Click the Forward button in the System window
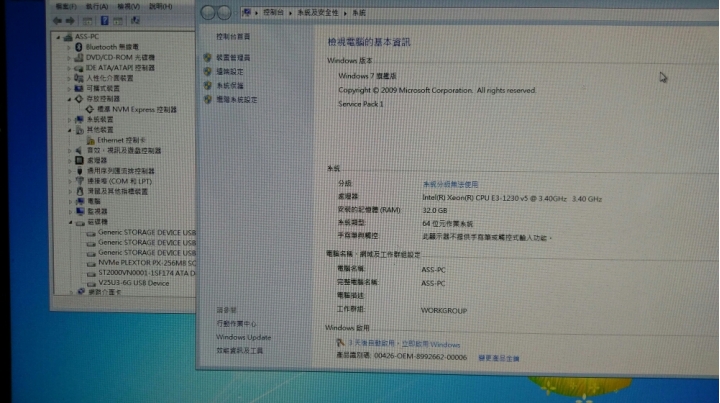This screenshot has height=403, width=720. (x=224, y=13)
